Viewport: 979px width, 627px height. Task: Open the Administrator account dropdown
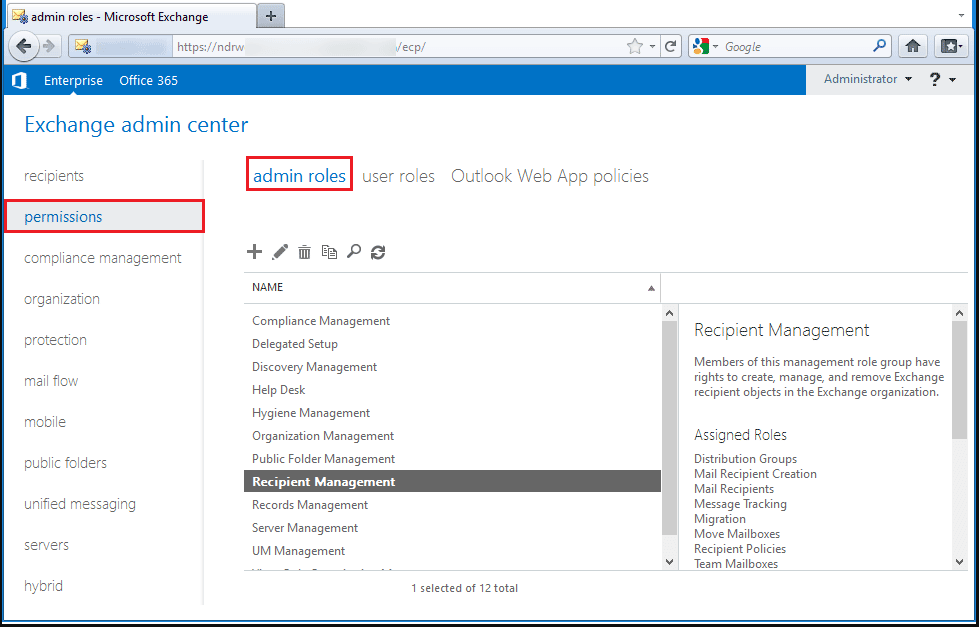pyautogui.click(x=867, y=80)
